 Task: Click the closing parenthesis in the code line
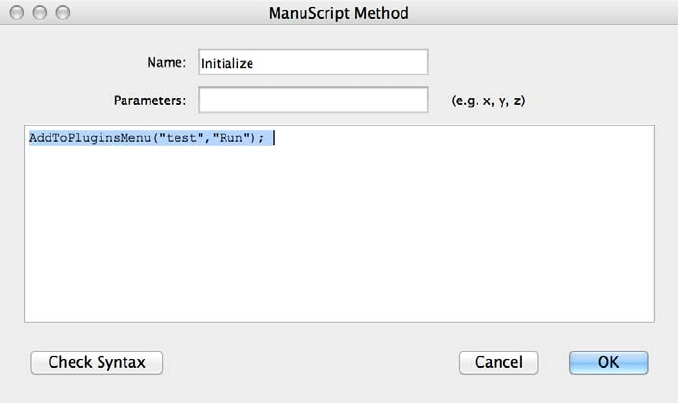coord(249,139)
